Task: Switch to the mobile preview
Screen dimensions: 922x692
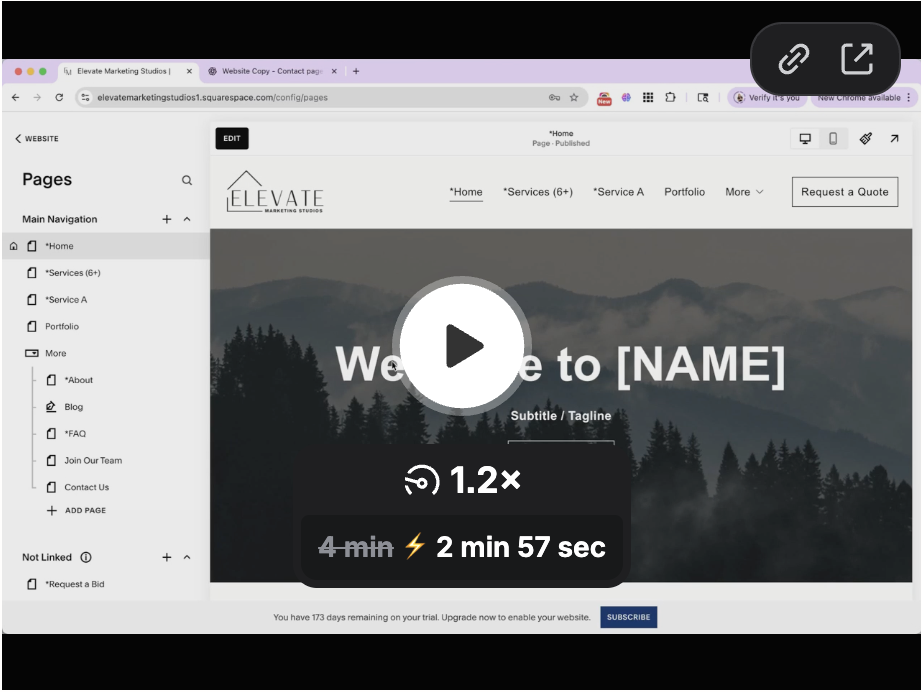Action: point(833,139)
